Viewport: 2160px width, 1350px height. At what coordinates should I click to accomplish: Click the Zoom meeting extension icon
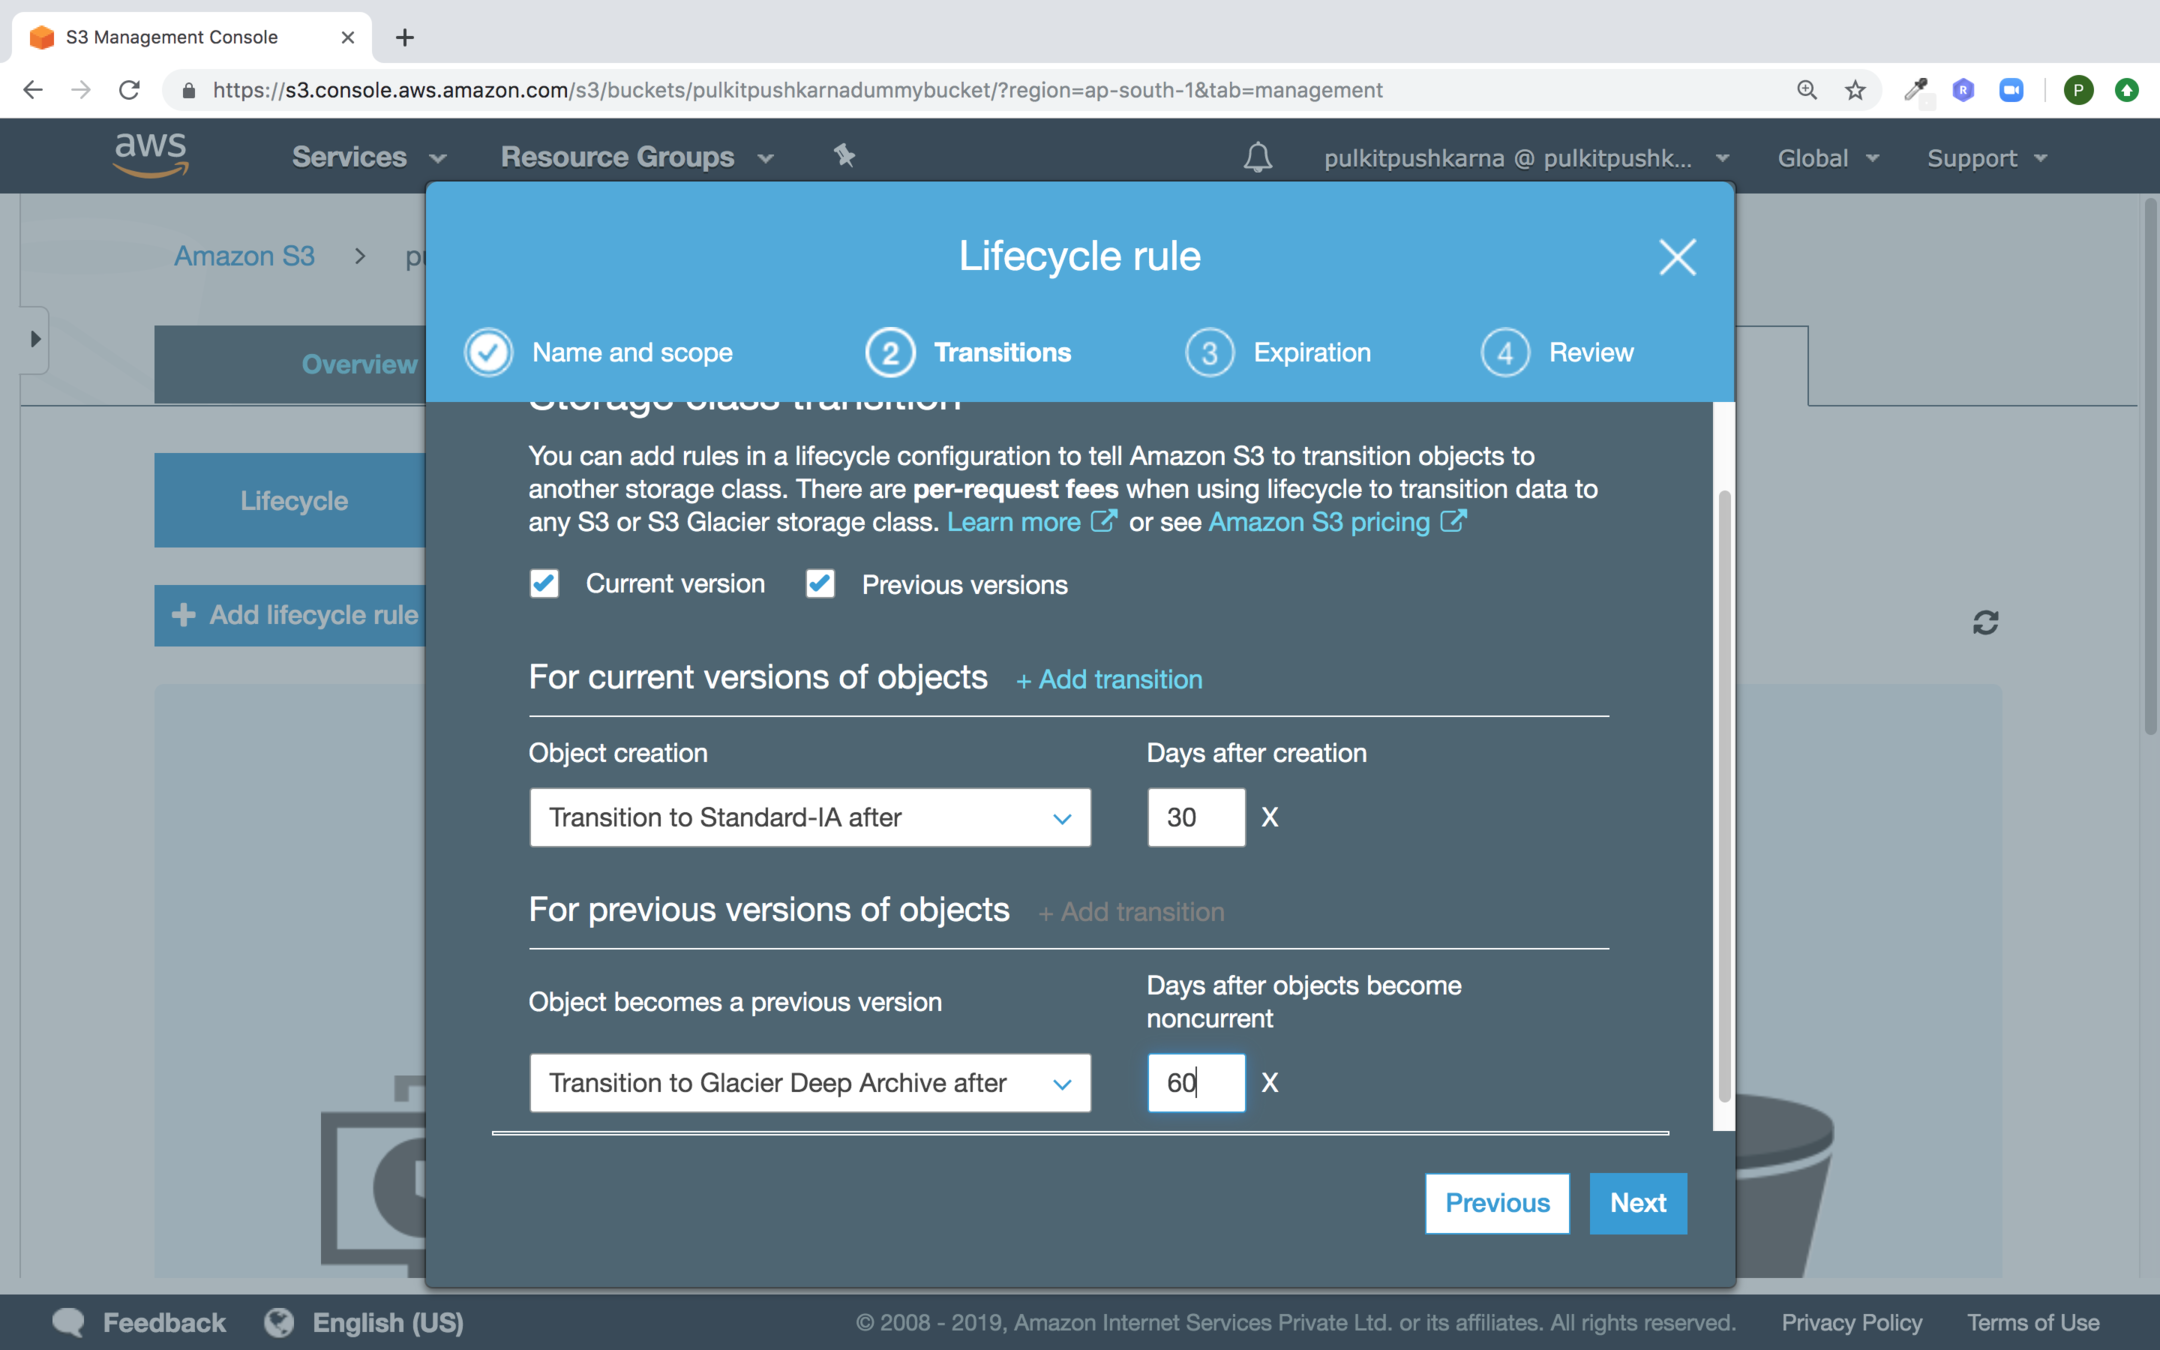pyautogui.click(x=2011, y=90)
